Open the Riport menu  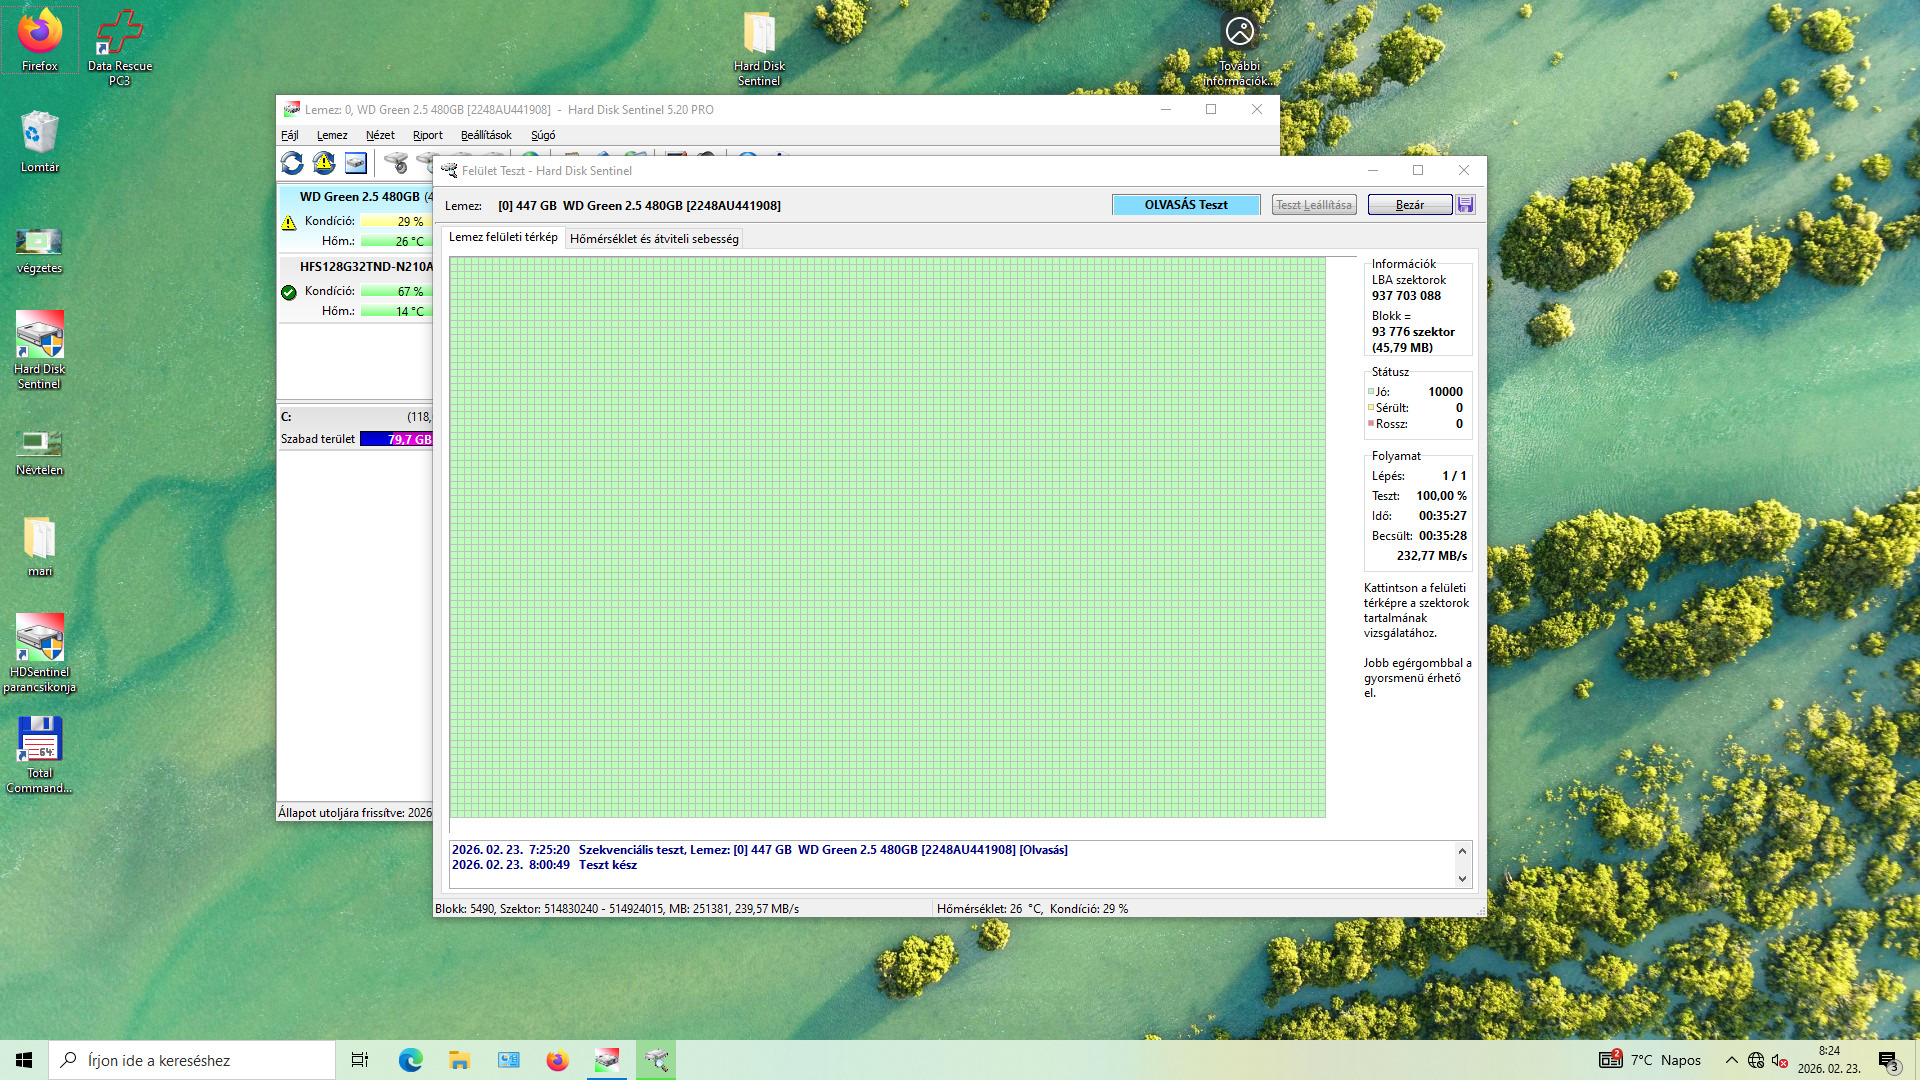point(427,135)
